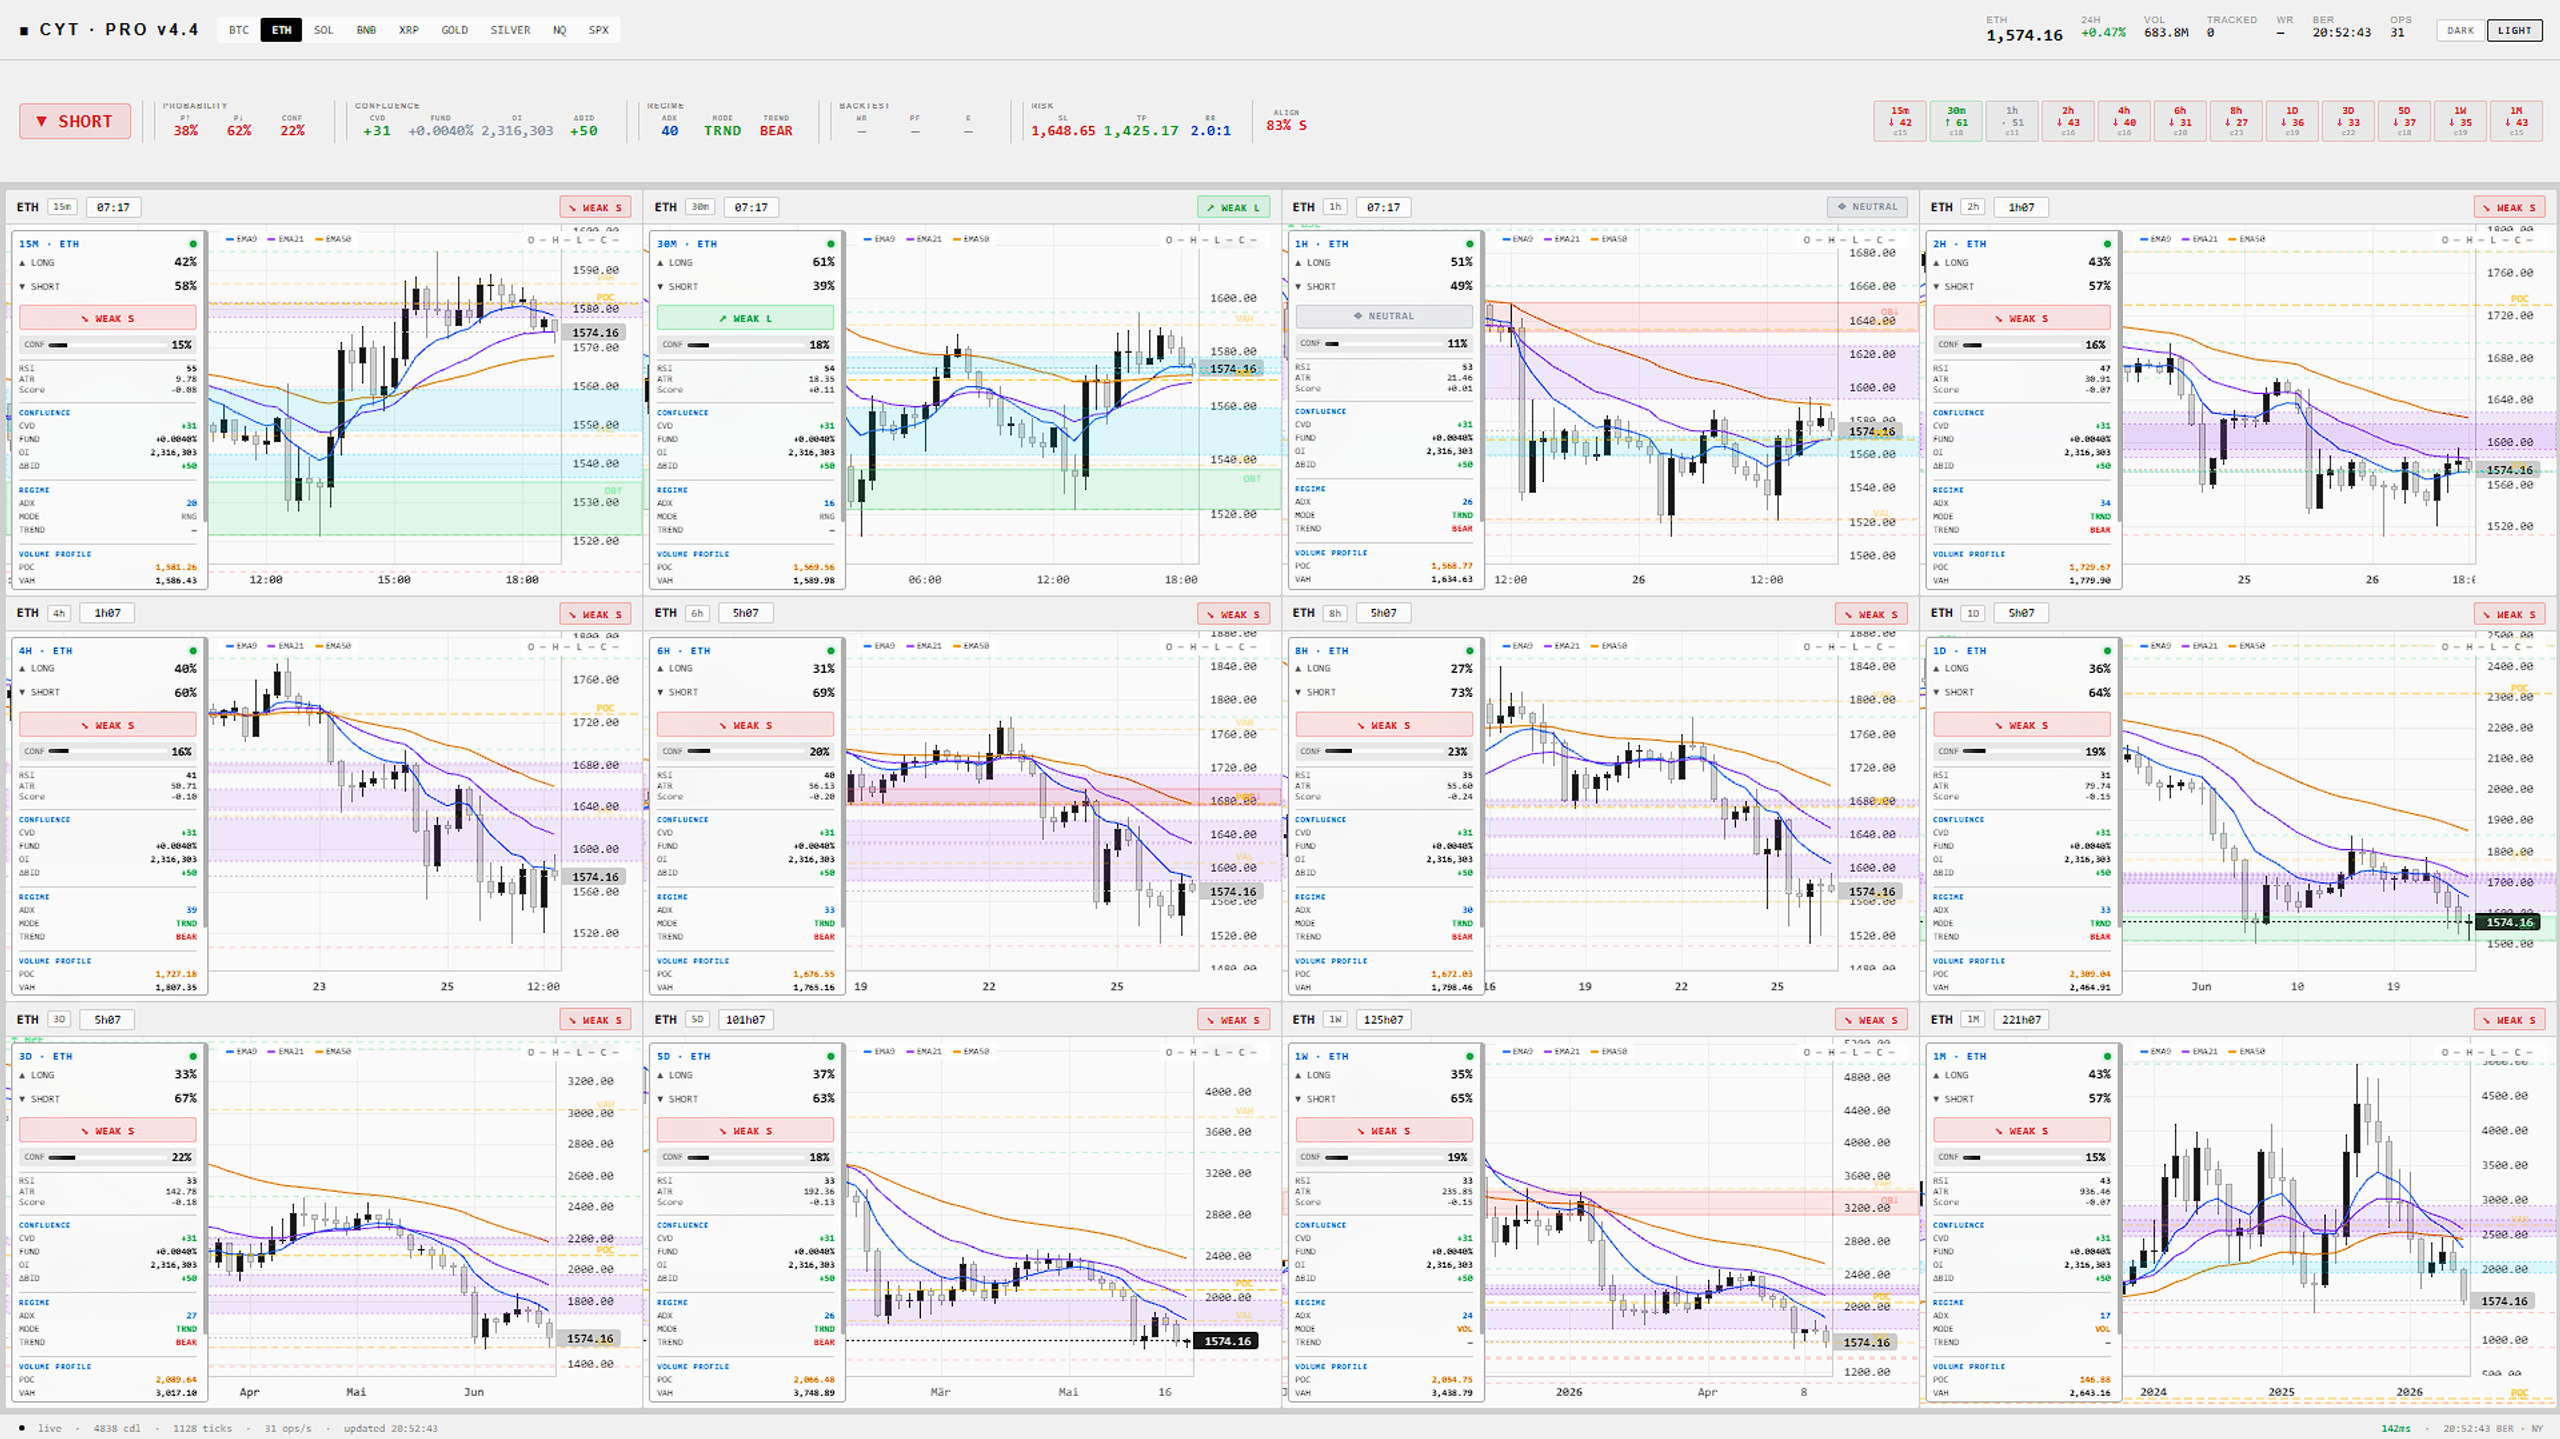The height and width of the screenshot is (1439, 2560).
Task: Click the 15m timeframe badge in the first chart header
Action: click(62, 207)
